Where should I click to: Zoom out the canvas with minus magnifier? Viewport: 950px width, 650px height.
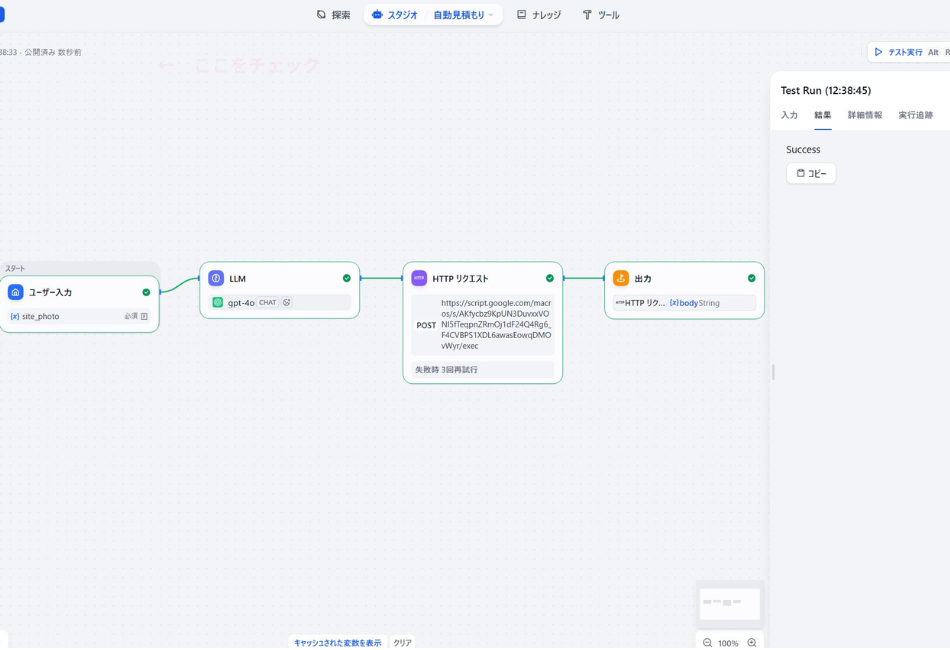coord(707,643)
